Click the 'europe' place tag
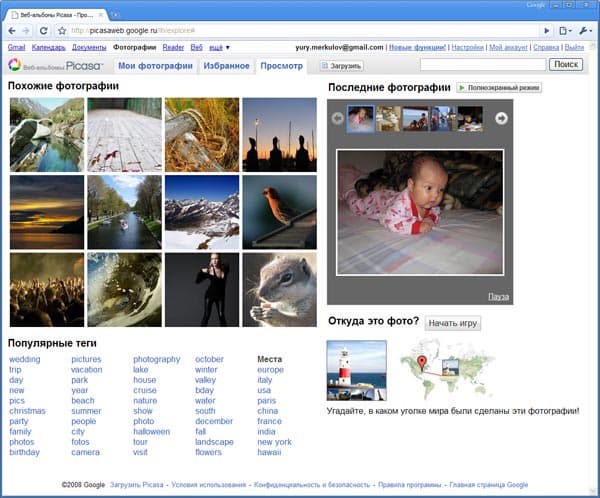The height and width of the screenshot is (498, 600). [271, 369]
